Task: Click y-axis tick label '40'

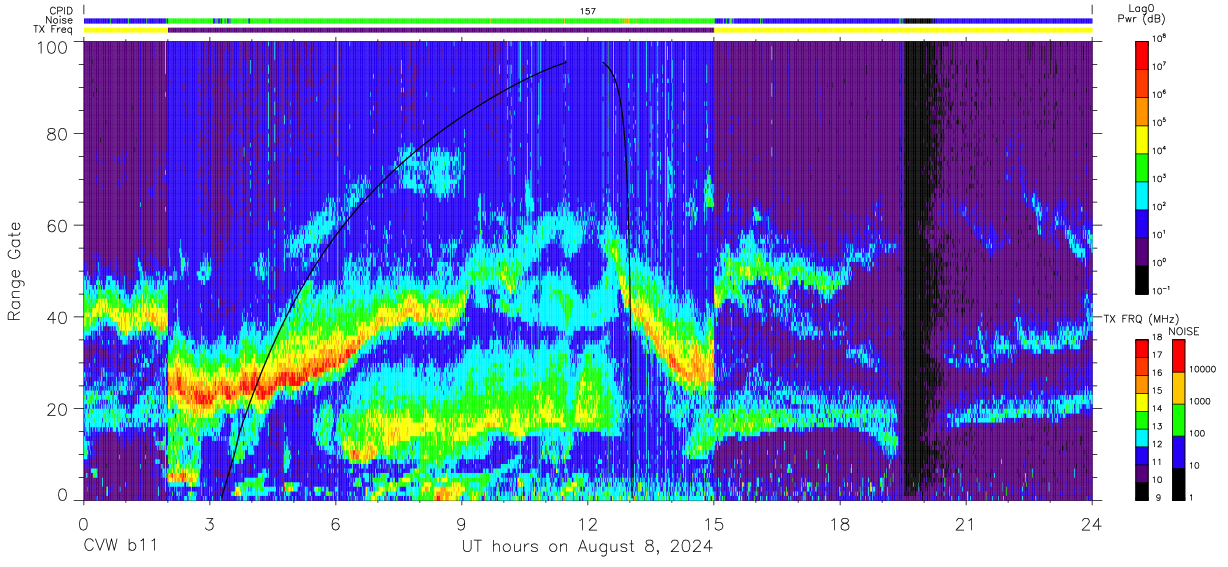Action: 58,317
